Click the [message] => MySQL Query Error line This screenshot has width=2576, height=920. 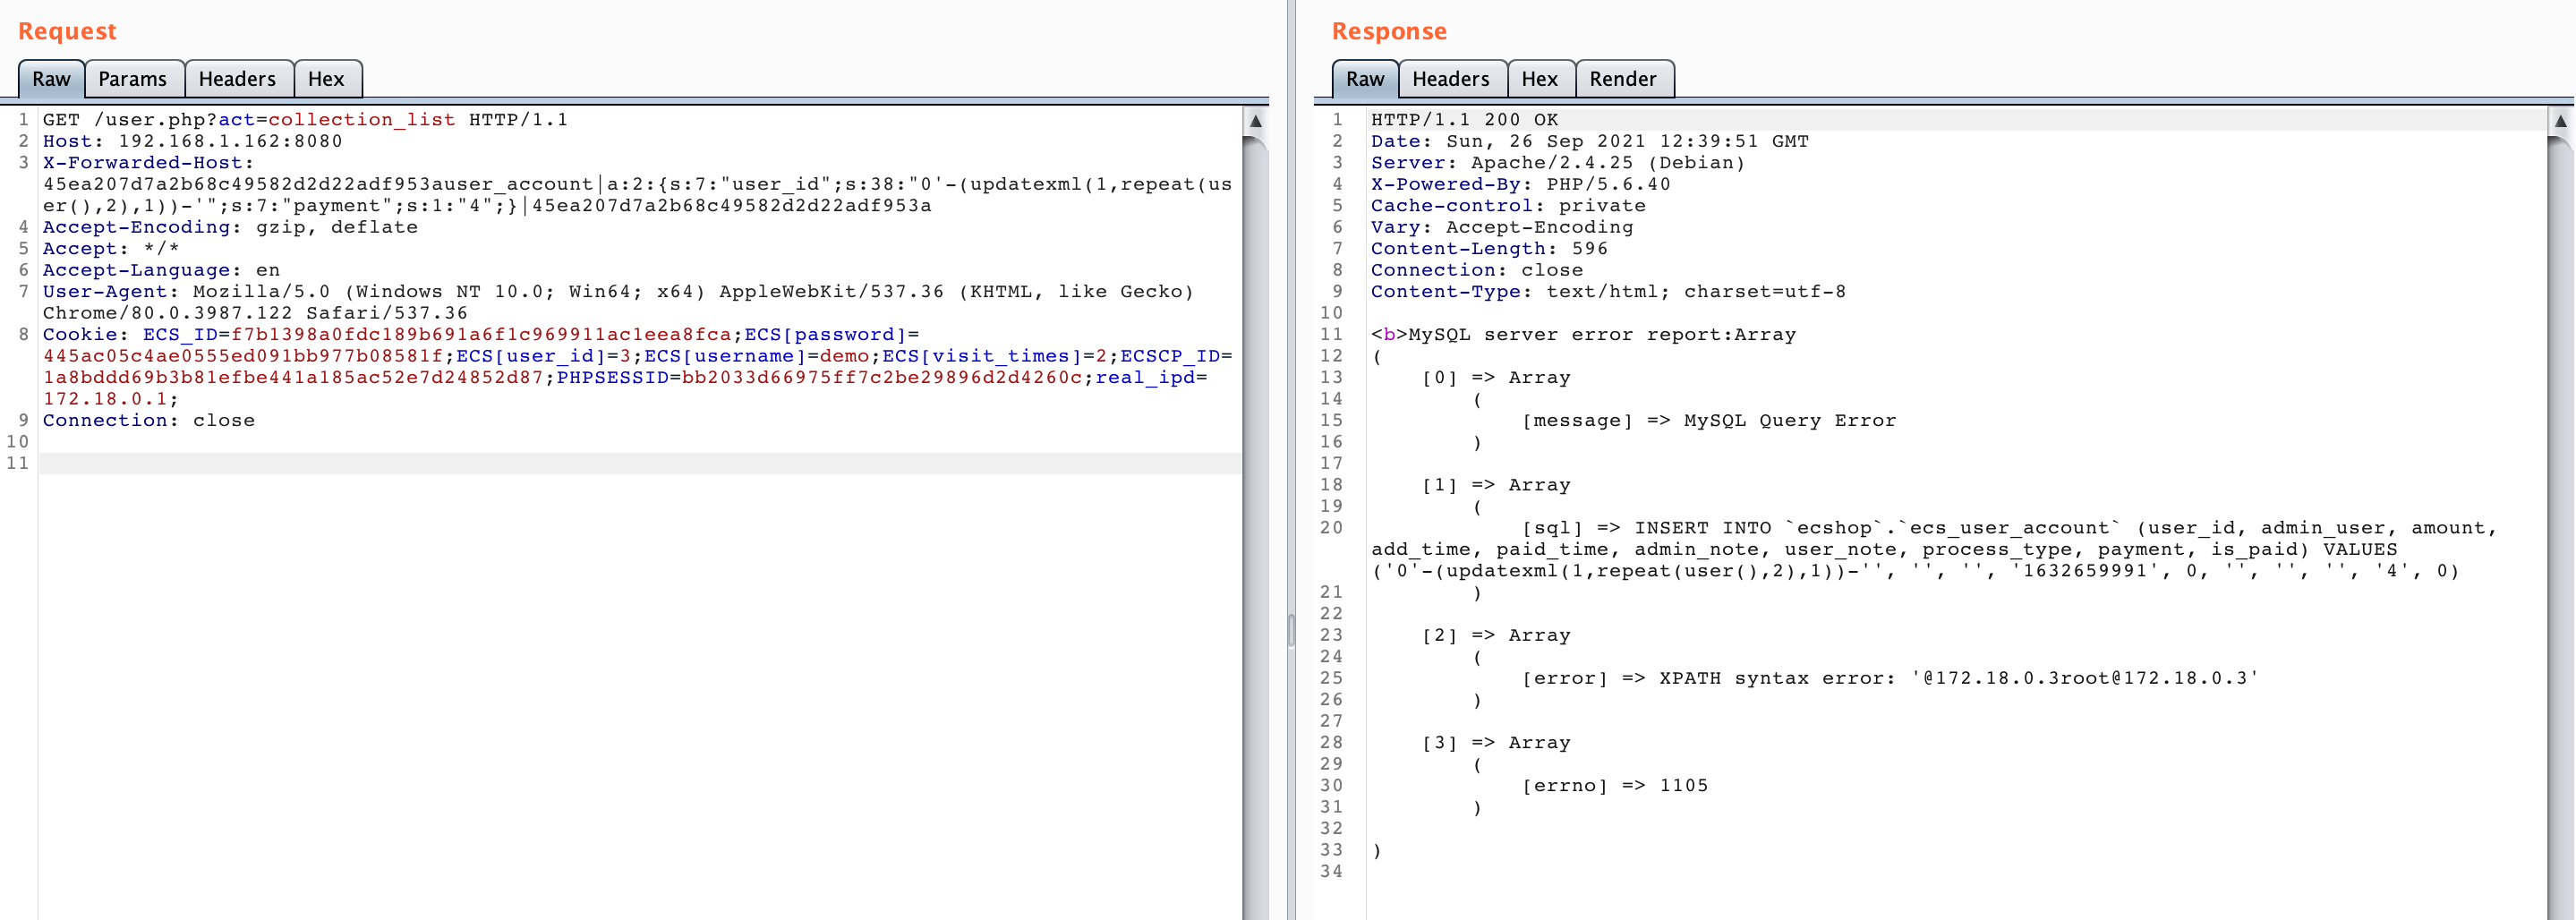point(1708,421)
